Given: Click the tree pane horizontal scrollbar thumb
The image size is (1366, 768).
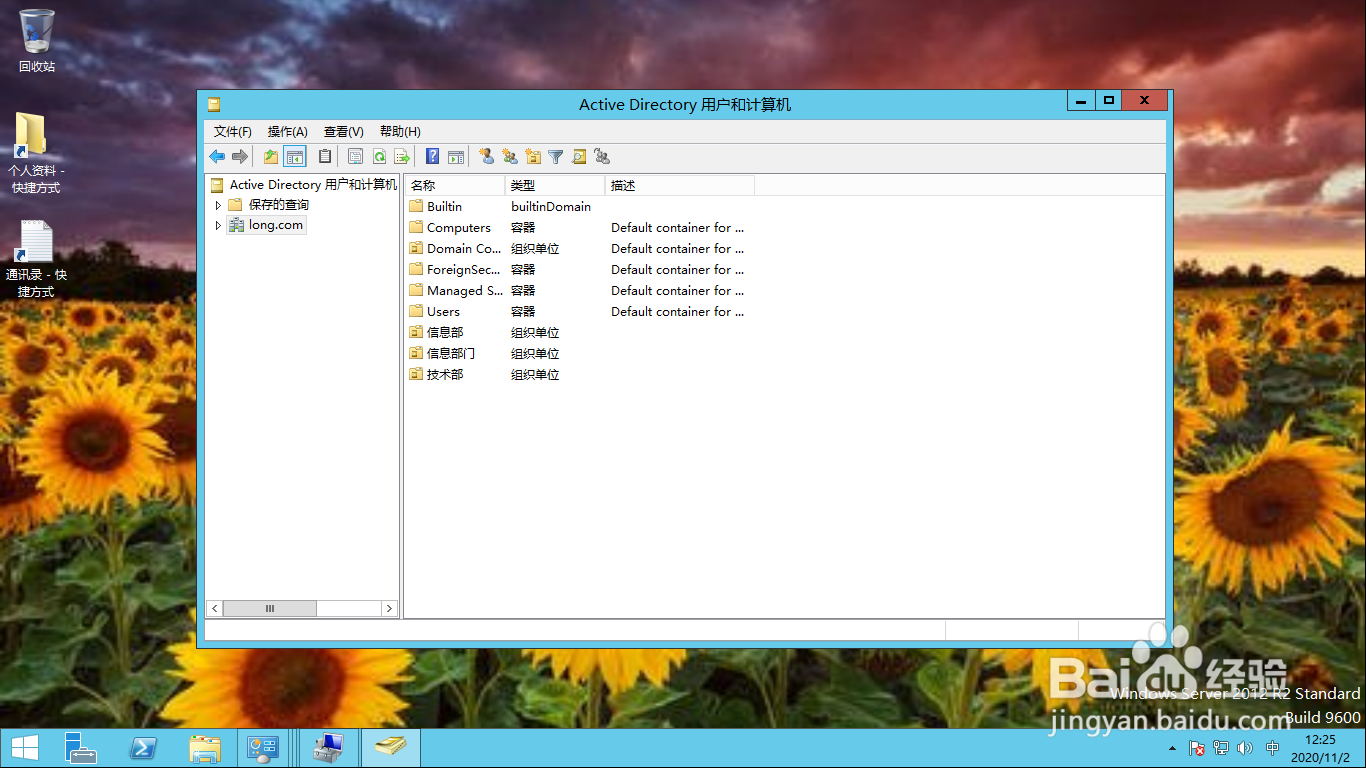Looking at the screenshot, I should click(270, 608).
